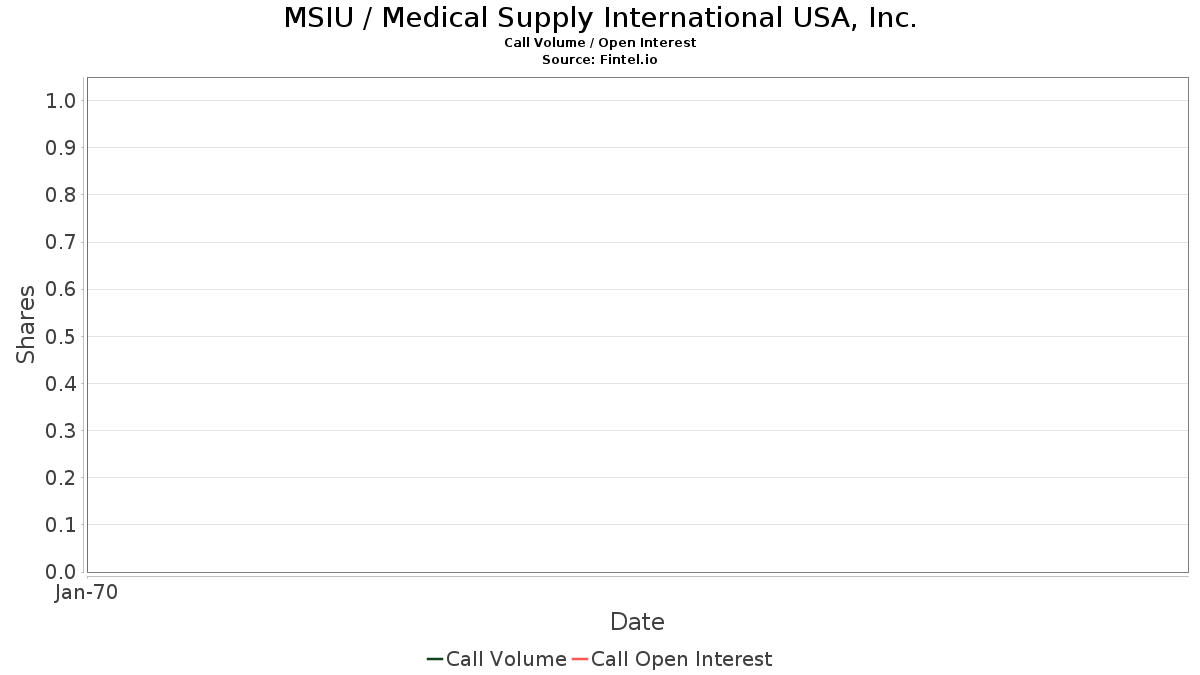Screen dimensions: 1200x675
Task: Click the Jan-70 x-axis tick label
Action: pyautogui.click(x=87, y=593)
